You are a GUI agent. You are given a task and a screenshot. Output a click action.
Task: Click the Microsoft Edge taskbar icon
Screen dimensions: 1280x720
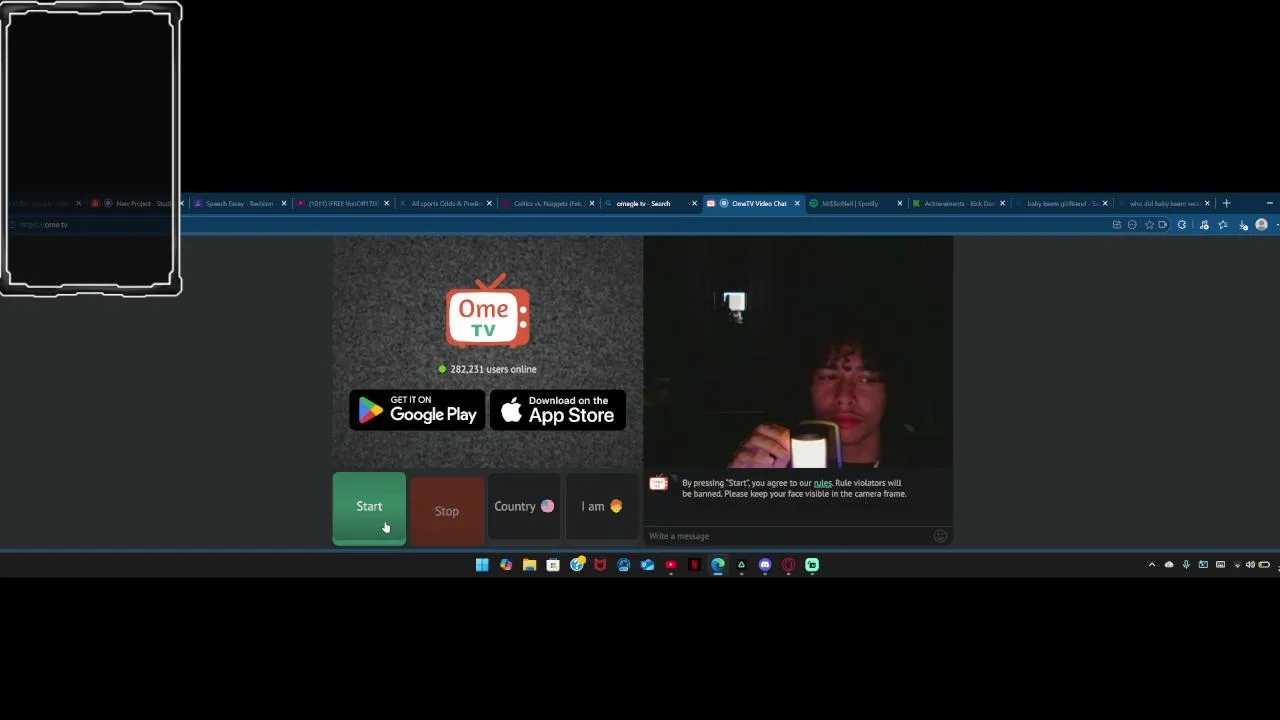point(718,565)
